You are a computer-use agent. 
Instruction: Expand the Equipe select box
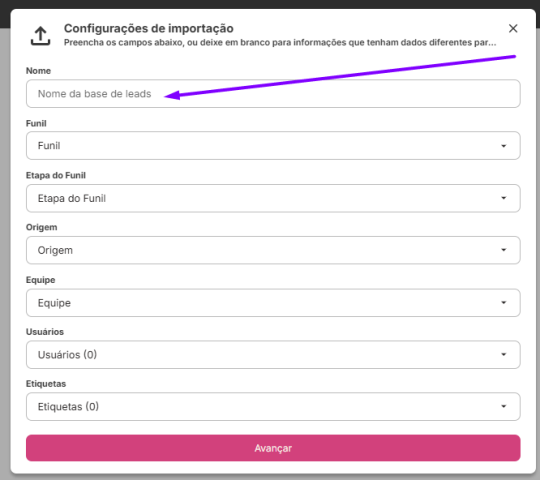[273, 303]
